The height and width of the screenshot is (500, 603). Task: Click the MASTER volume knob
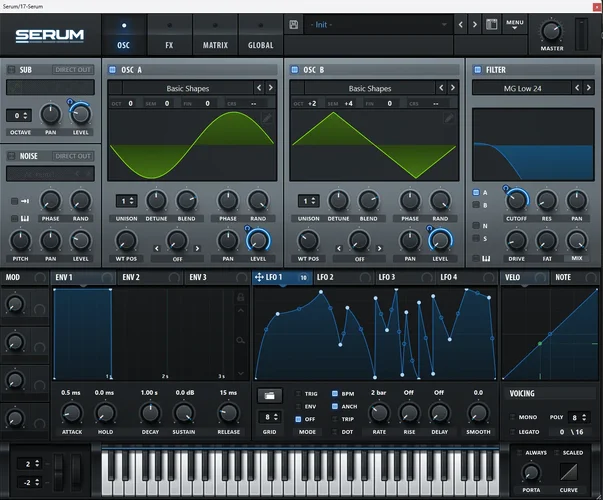[552, 31]
